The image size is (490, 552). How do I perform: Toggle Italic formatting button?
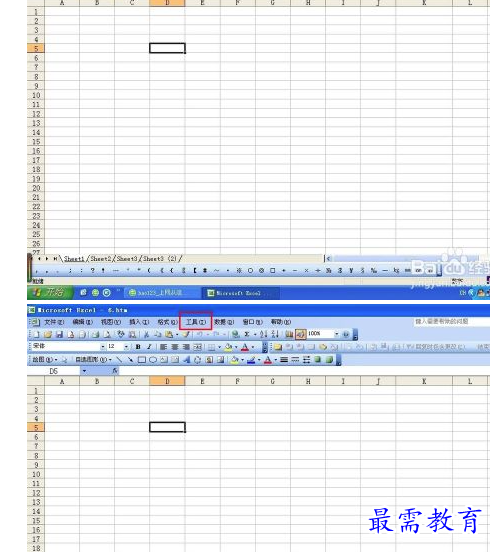click(149, 347)
